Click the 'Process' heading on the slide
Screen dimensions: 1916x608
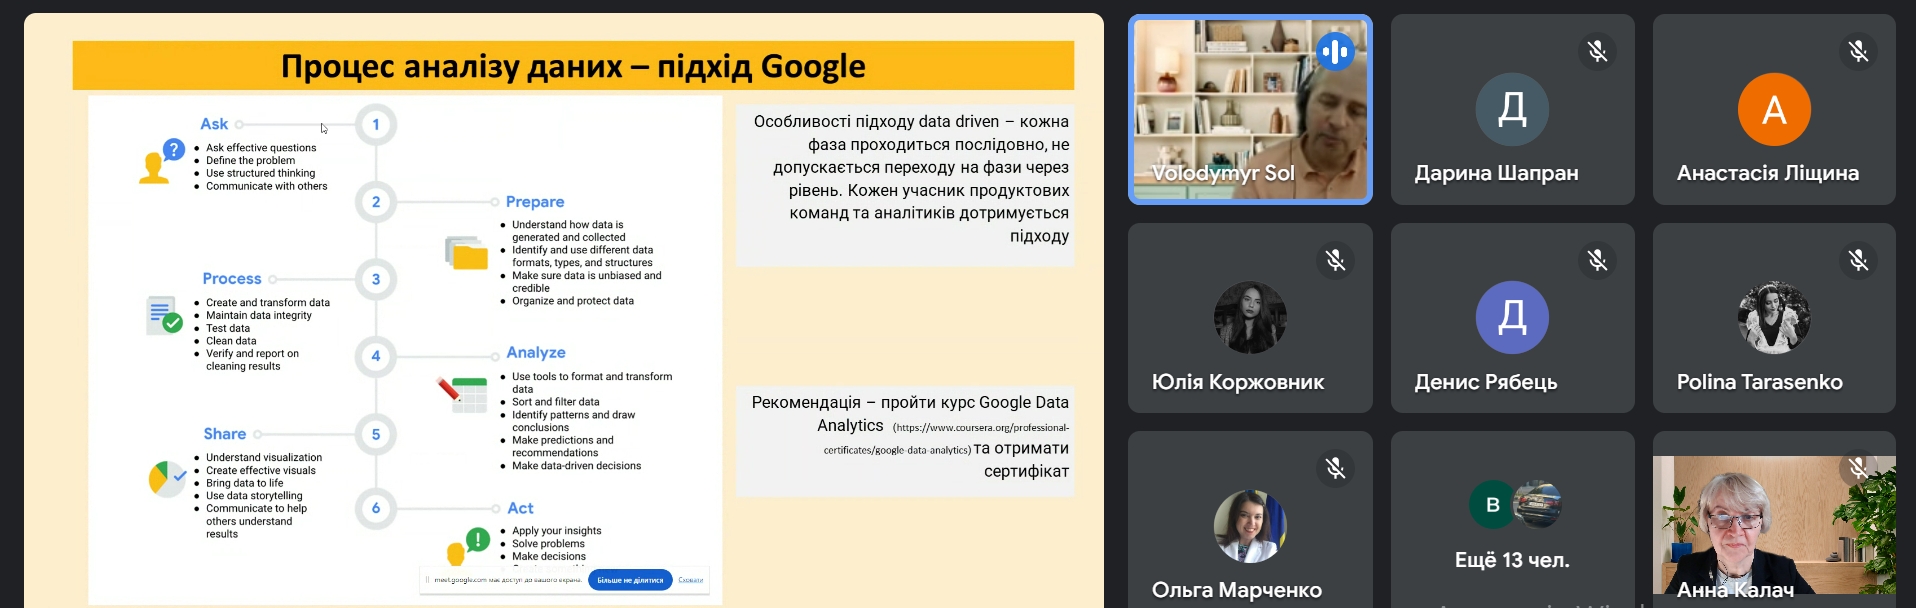[232, 279]
